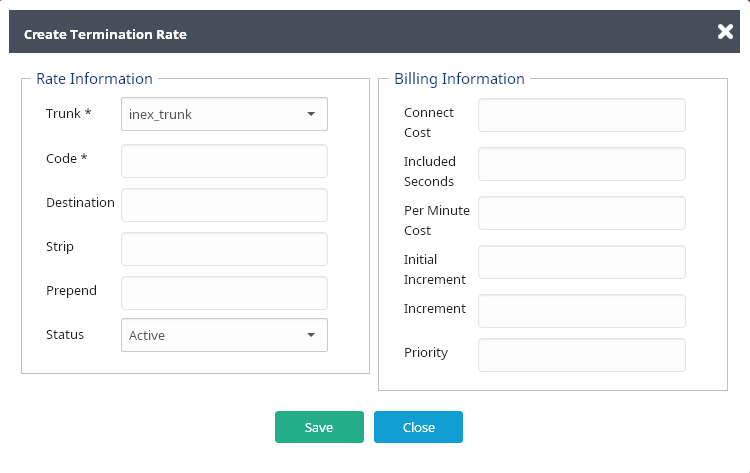
Task: Click the Connect Cost field
Action: tap(582, 115)
